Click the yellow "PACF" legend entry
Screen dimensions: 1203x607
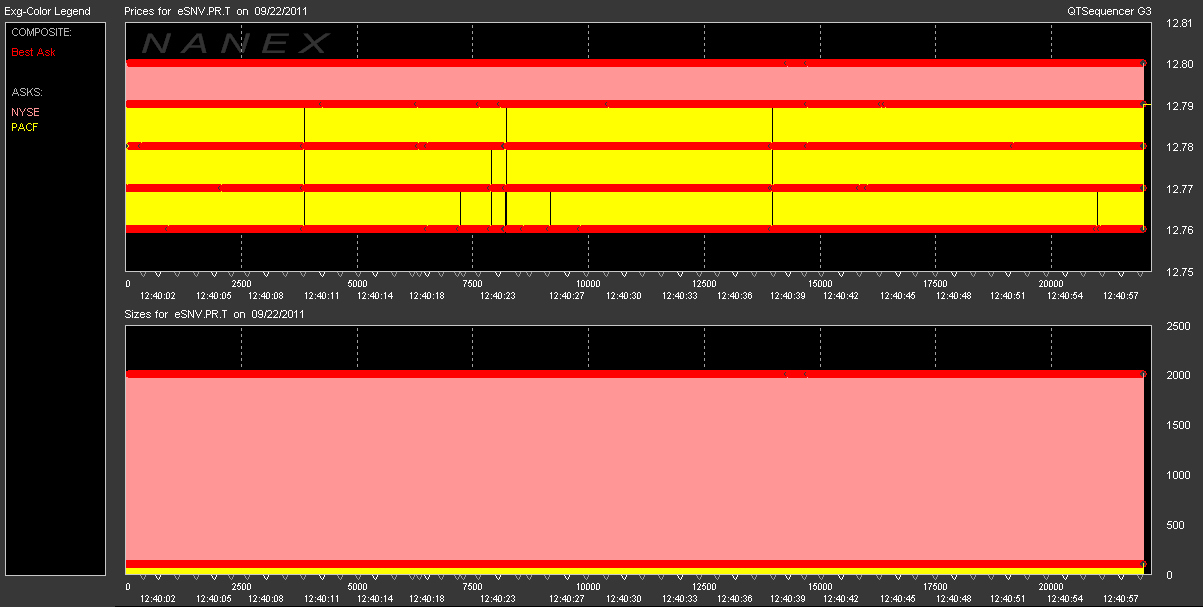pos(25,127)
